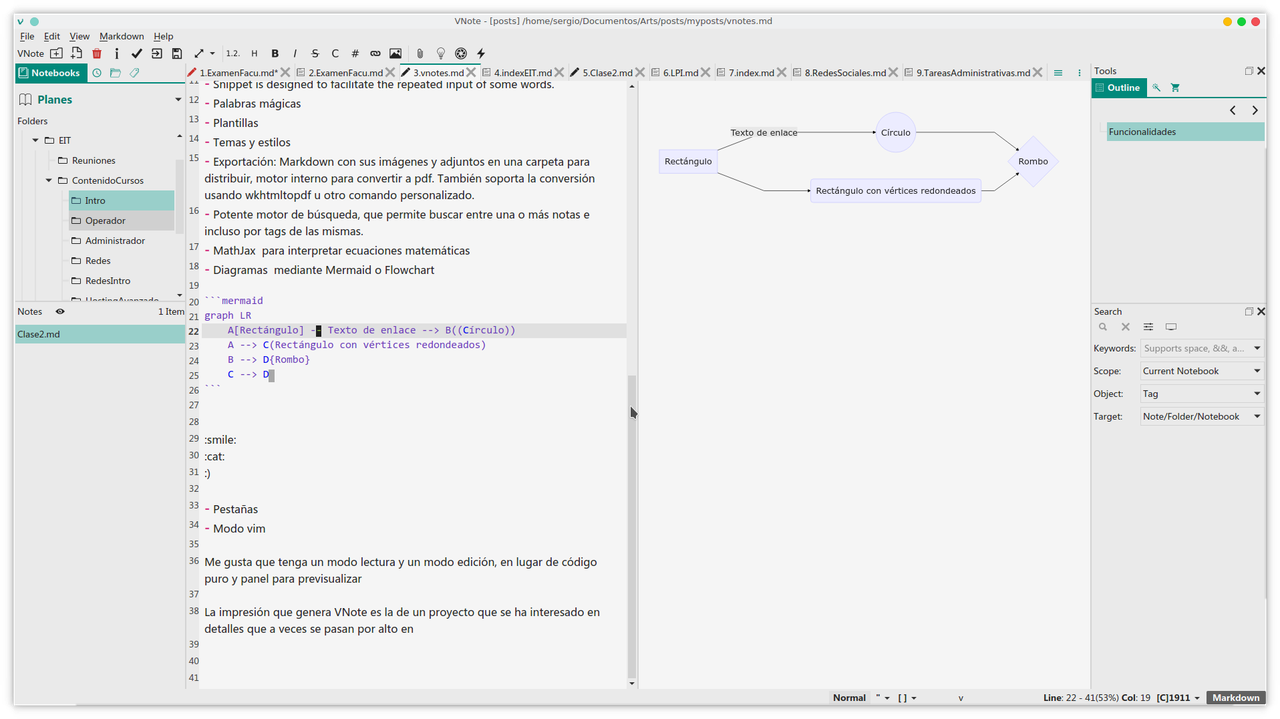Select the Administrador folder
Screen dimensions: 1280x719
[x=121, y=240]
